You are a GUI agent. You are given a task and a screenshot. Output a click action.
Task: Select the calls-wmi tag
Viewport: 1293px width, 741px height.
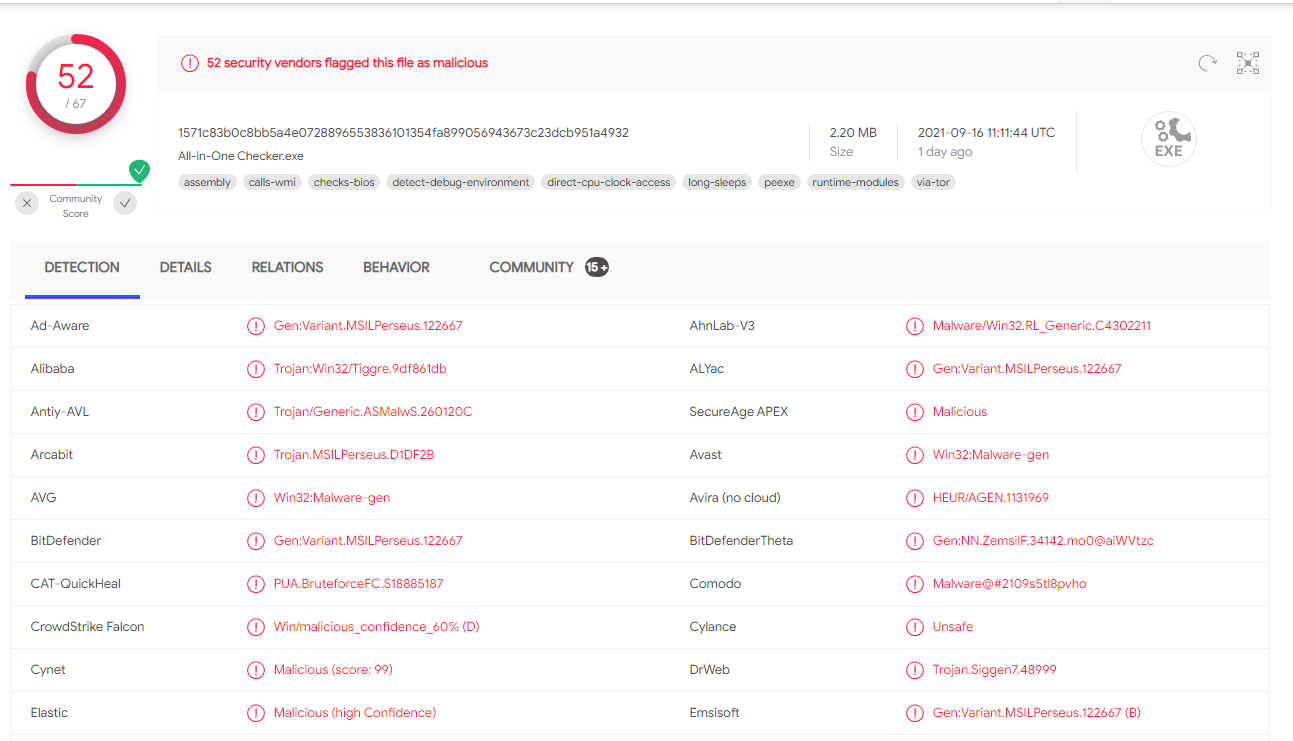click(271, 182)
